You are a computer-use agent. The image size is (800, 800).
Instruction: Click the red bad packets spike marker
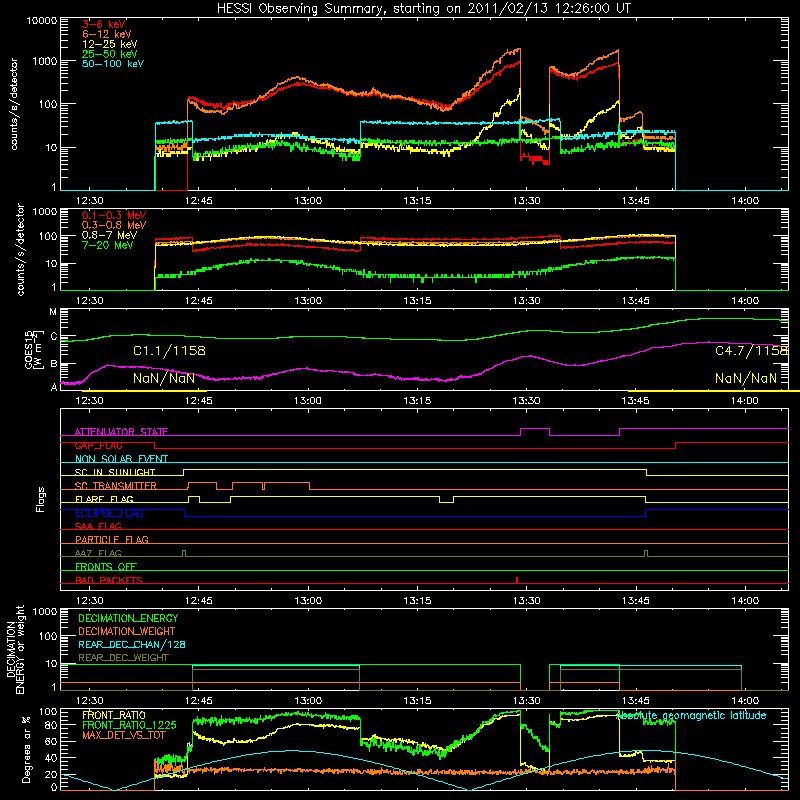click(x=517, y=580)
